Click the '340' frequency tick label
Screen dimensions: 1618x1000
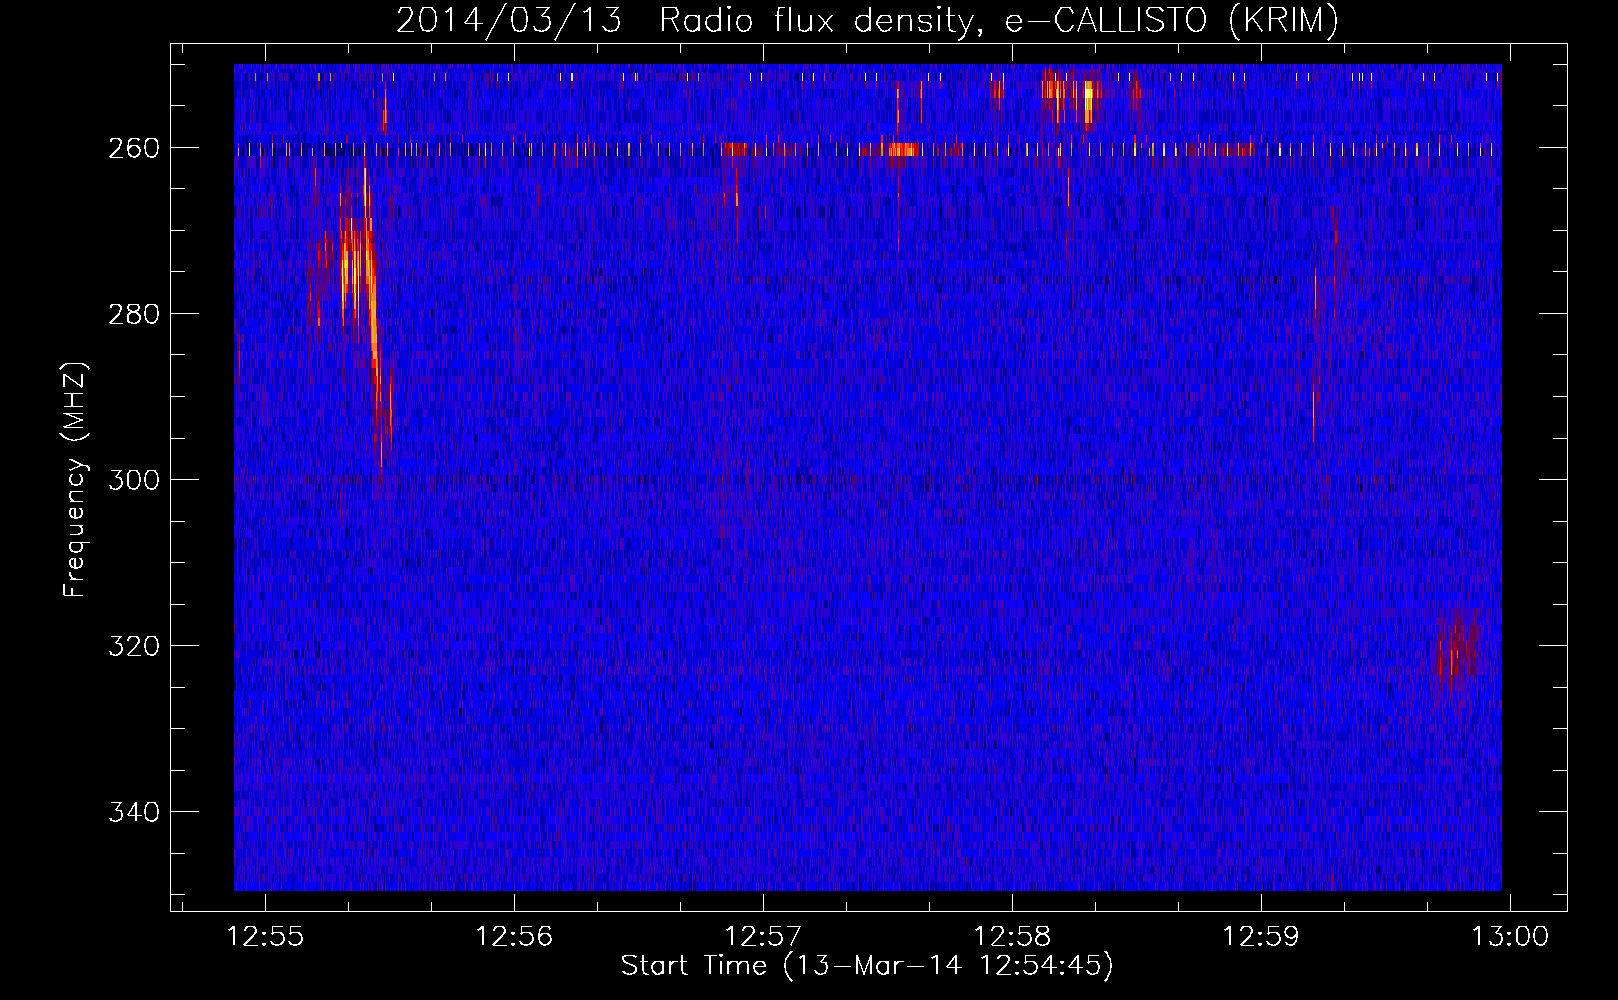(134, 812)
